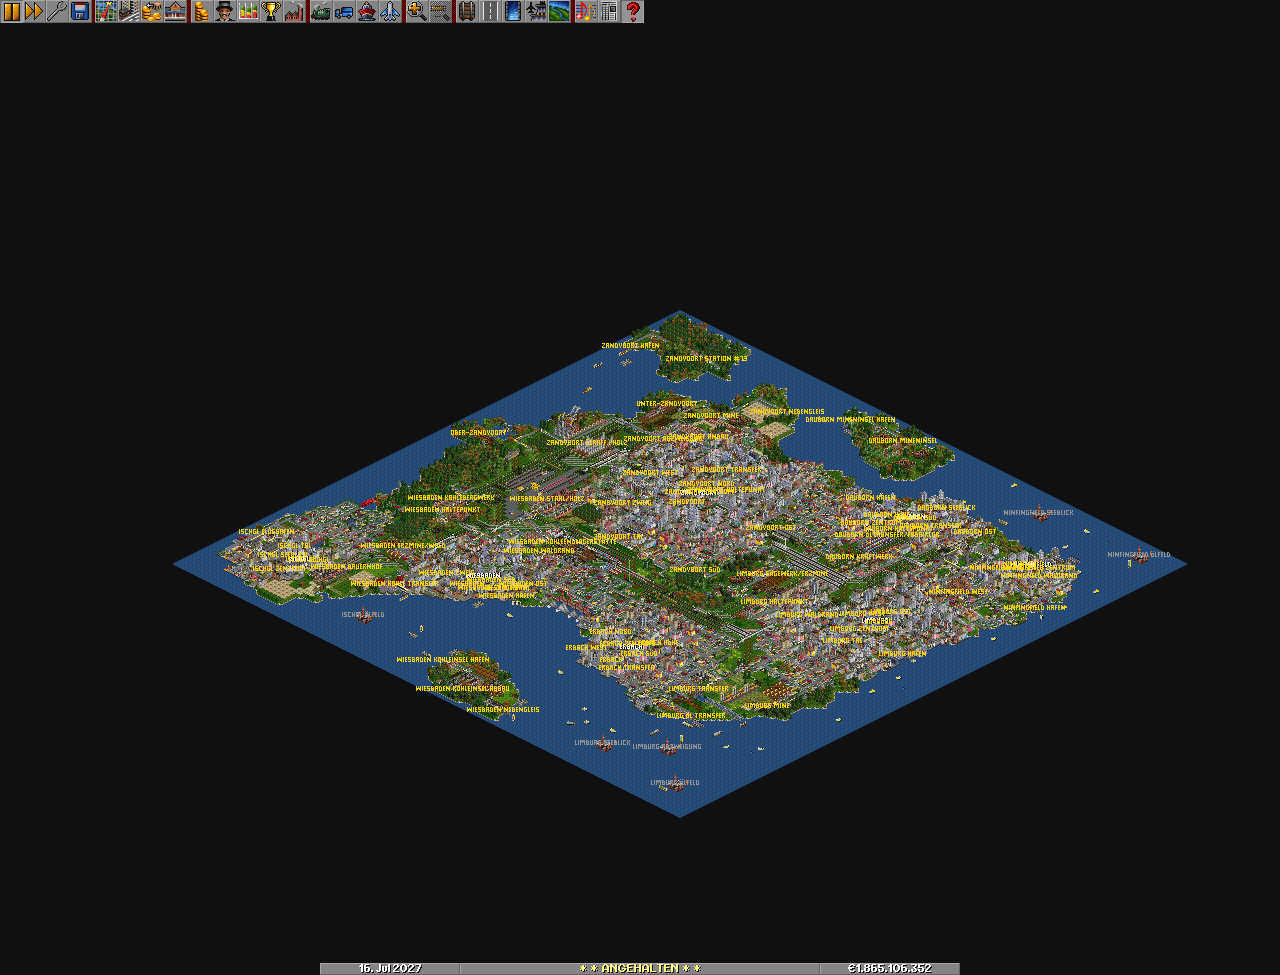Viewport: 1280px width, 975px height.
Task: Click the company money balance display
Action: 889,968
